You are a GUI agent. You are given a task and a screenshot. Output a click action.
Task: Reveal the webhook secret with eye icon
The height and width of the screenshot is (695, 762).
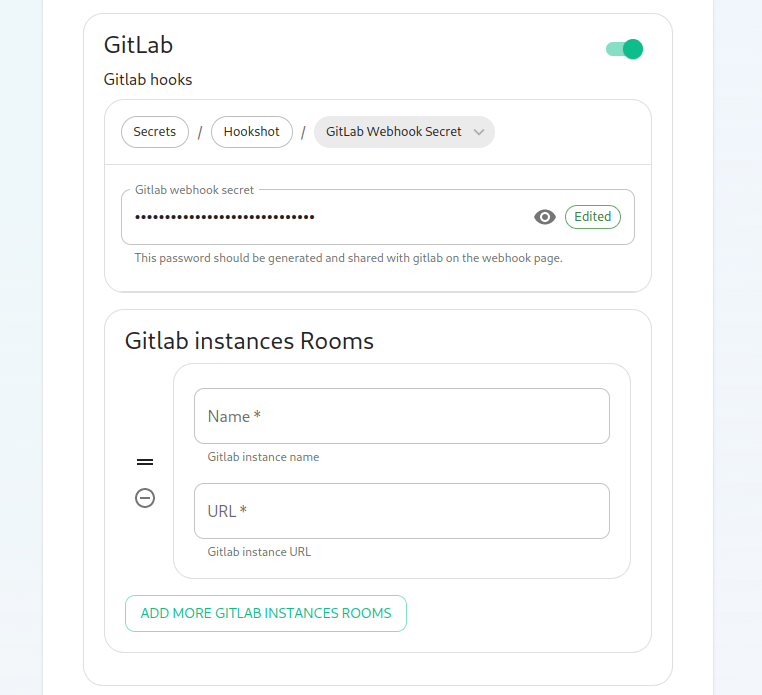click(x=544, y=217)
